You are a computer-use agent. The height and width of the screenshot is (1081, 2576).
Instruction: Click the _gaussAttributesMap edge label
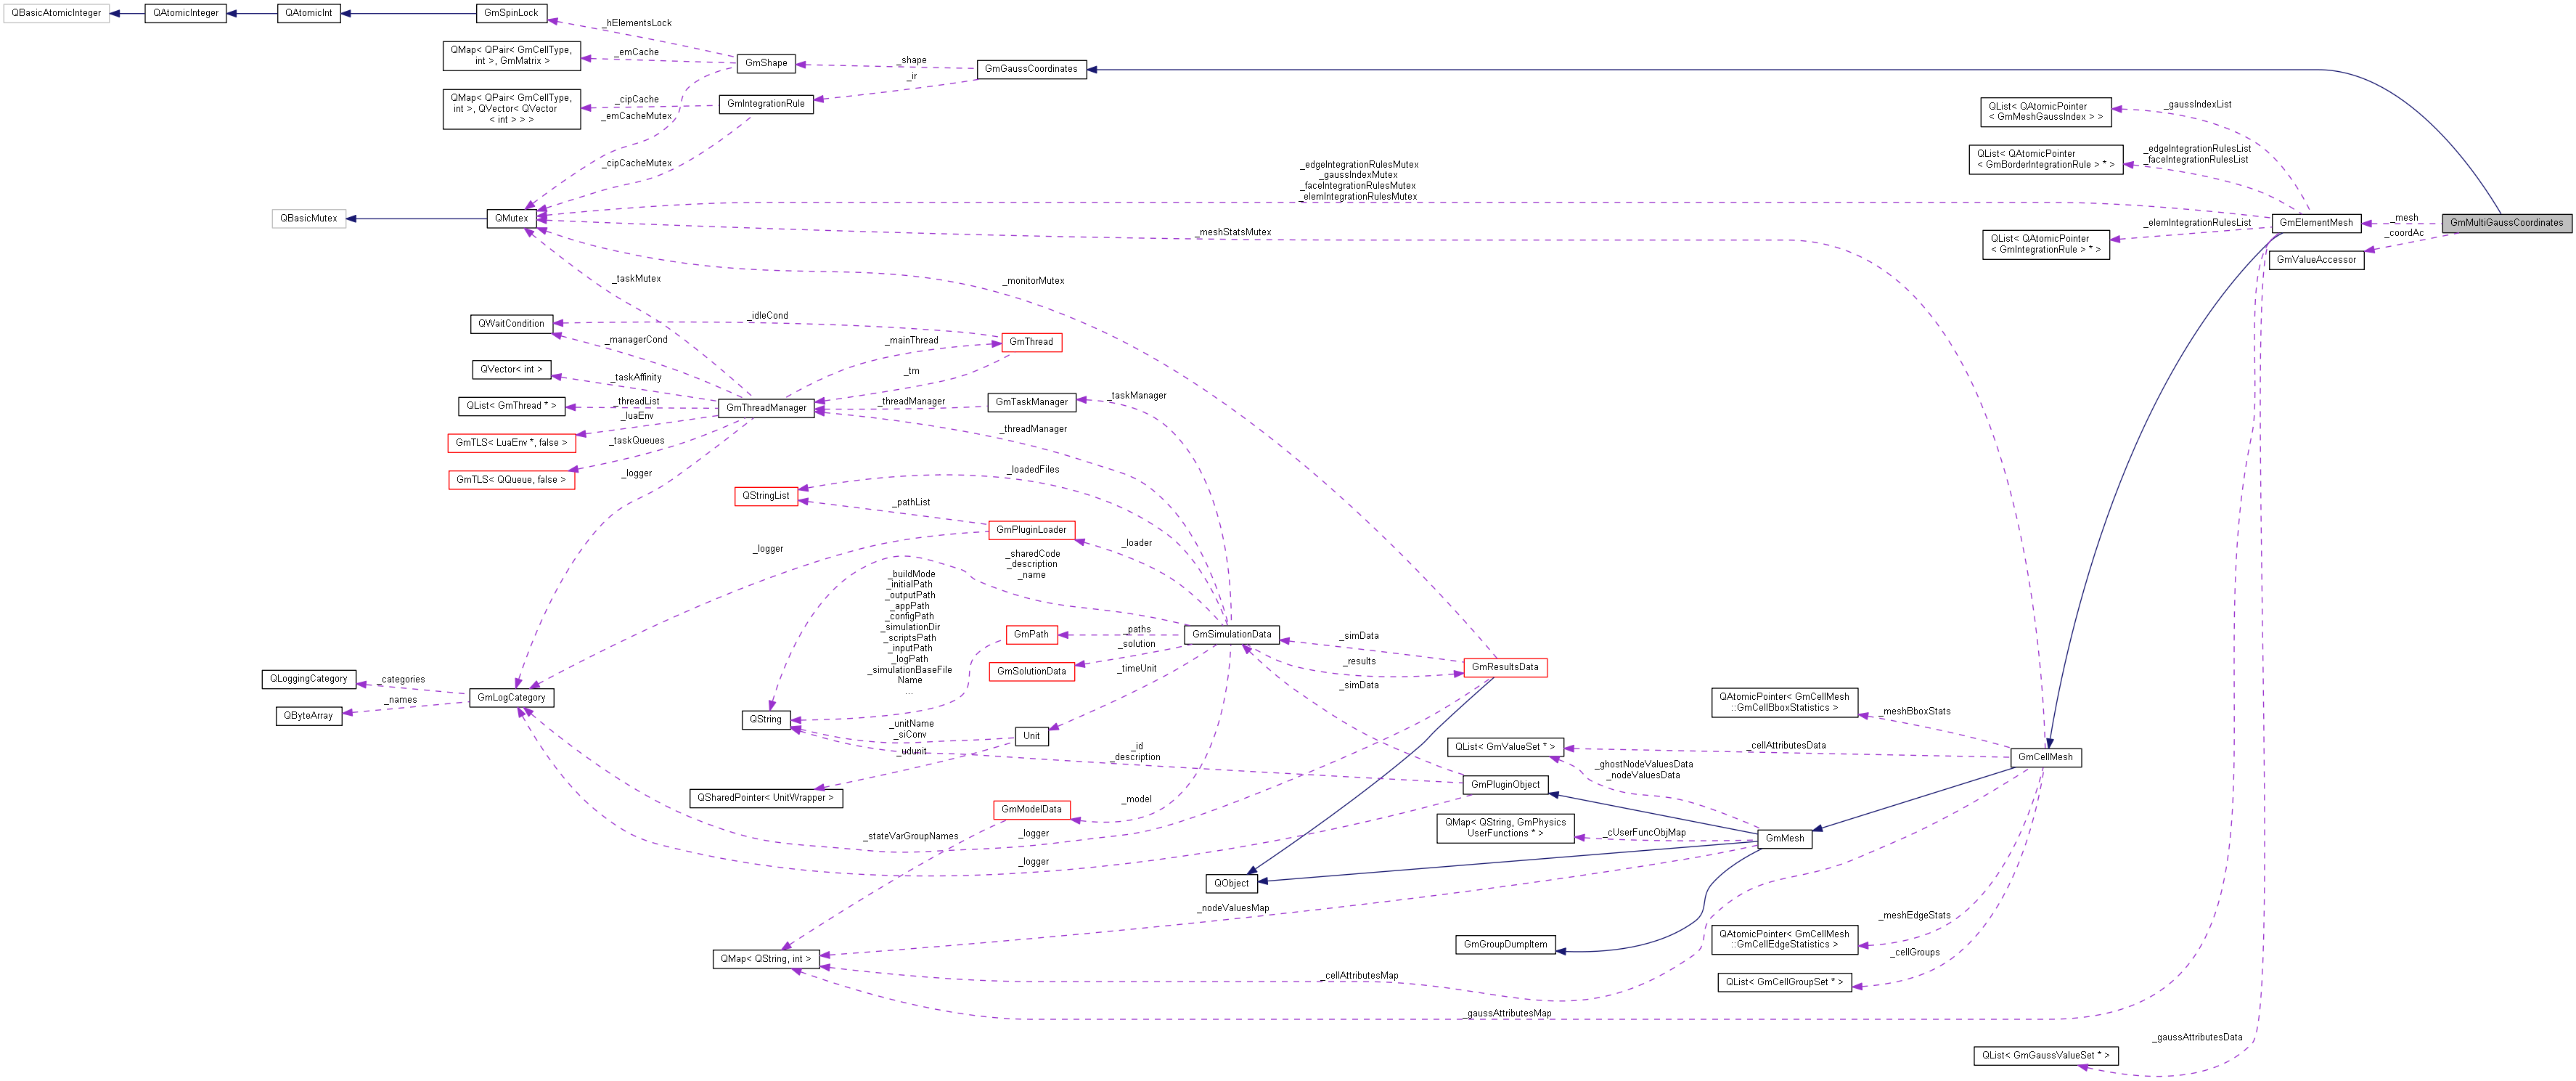point(1508,1014)
